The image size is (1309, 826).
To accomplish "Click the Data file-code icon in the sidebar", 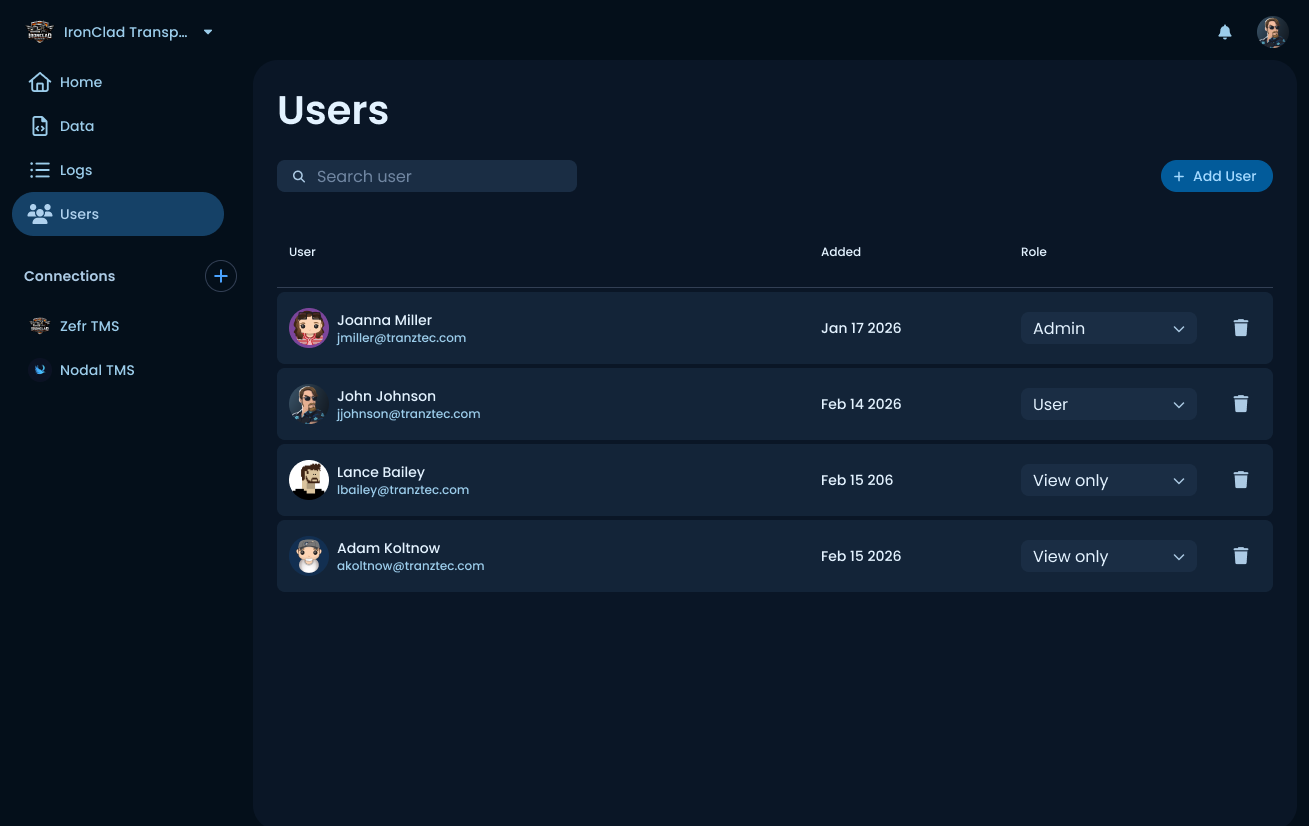I will pos(40,126).
